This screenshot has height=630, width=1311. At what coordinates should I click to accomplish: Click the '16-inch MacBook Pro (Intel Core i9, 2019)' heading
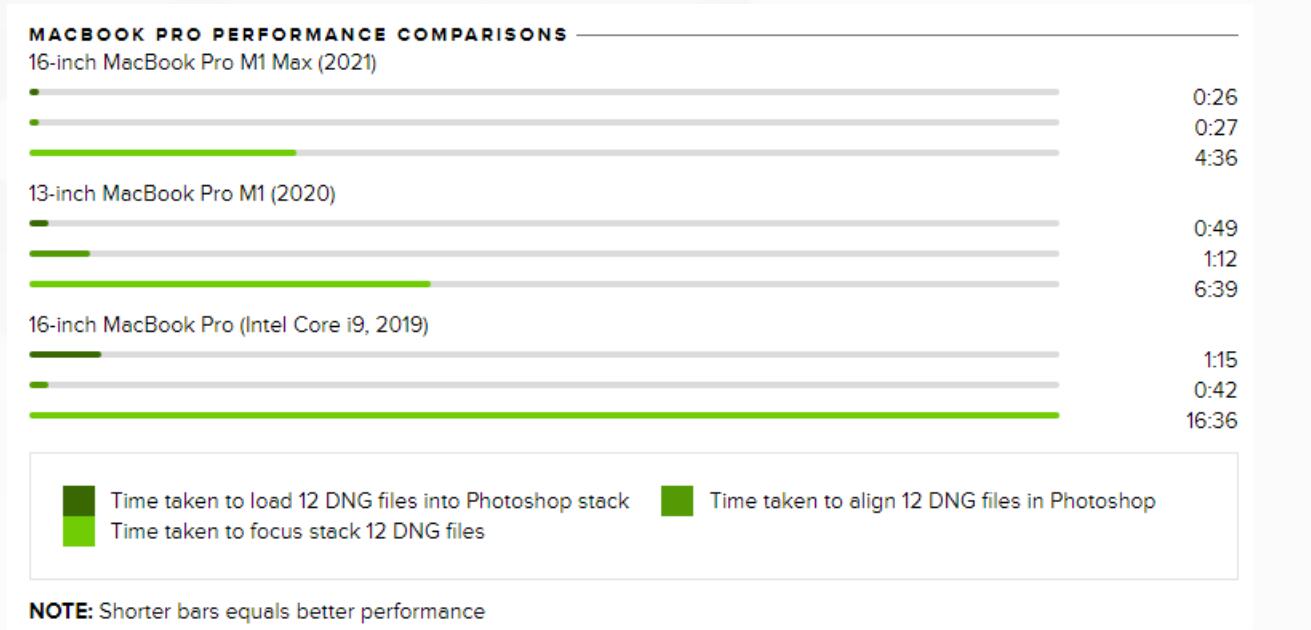(229, 325)
